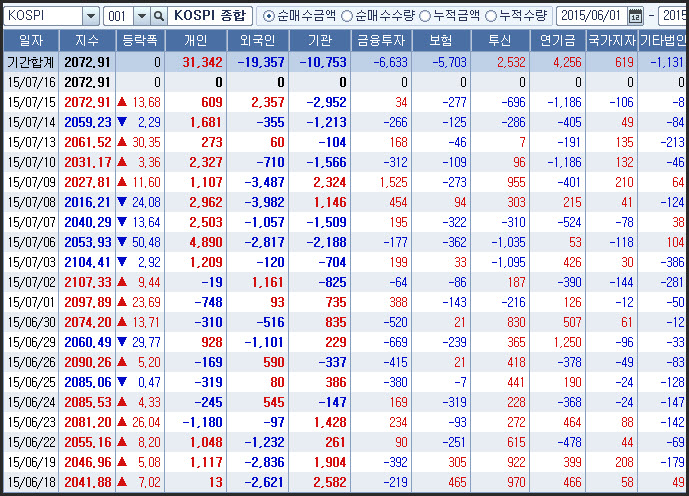689x496 pixels.
Task: Click 투신 value -1,095 on 15/07/03
Action: (508, 262)
